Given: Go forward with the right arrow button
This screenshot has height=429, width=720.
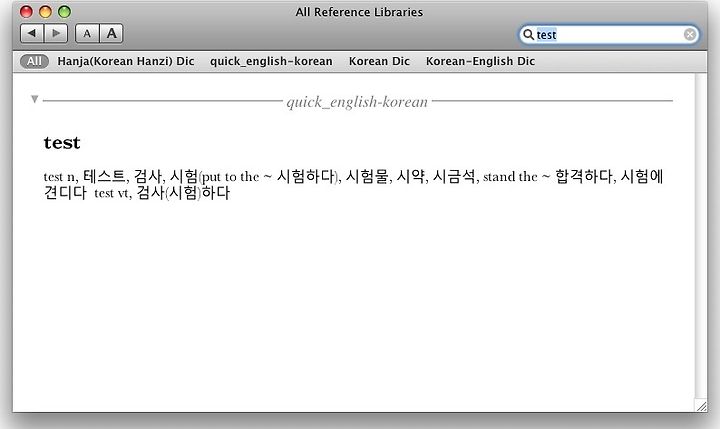Looking at the screenshot, I should (56, 34).
